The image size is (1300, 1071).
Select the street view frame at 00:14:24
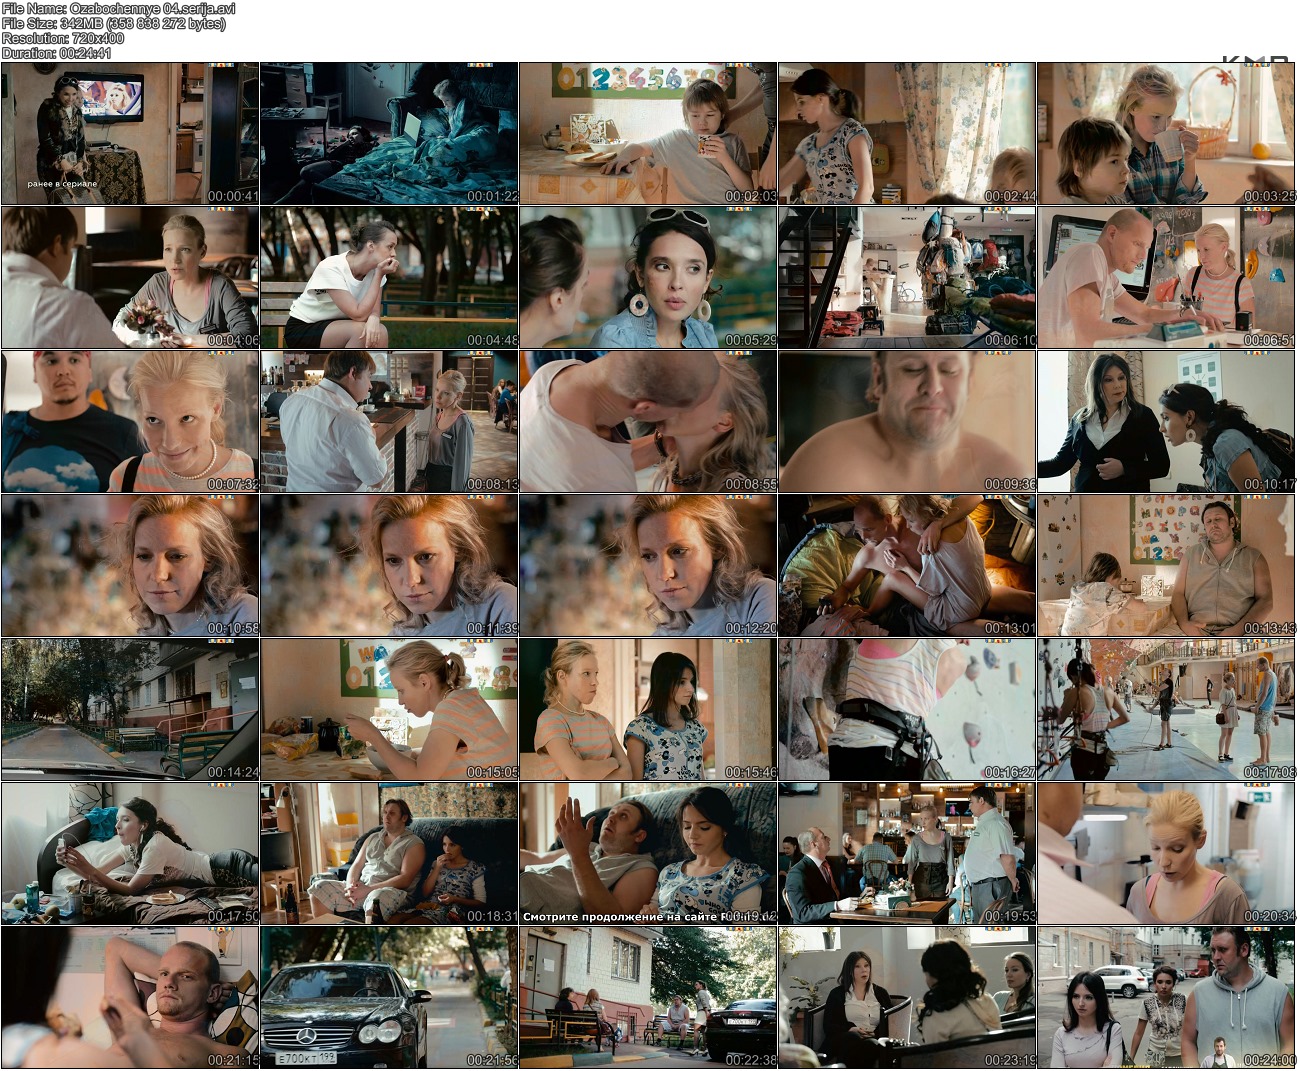(x=130, y=710)
